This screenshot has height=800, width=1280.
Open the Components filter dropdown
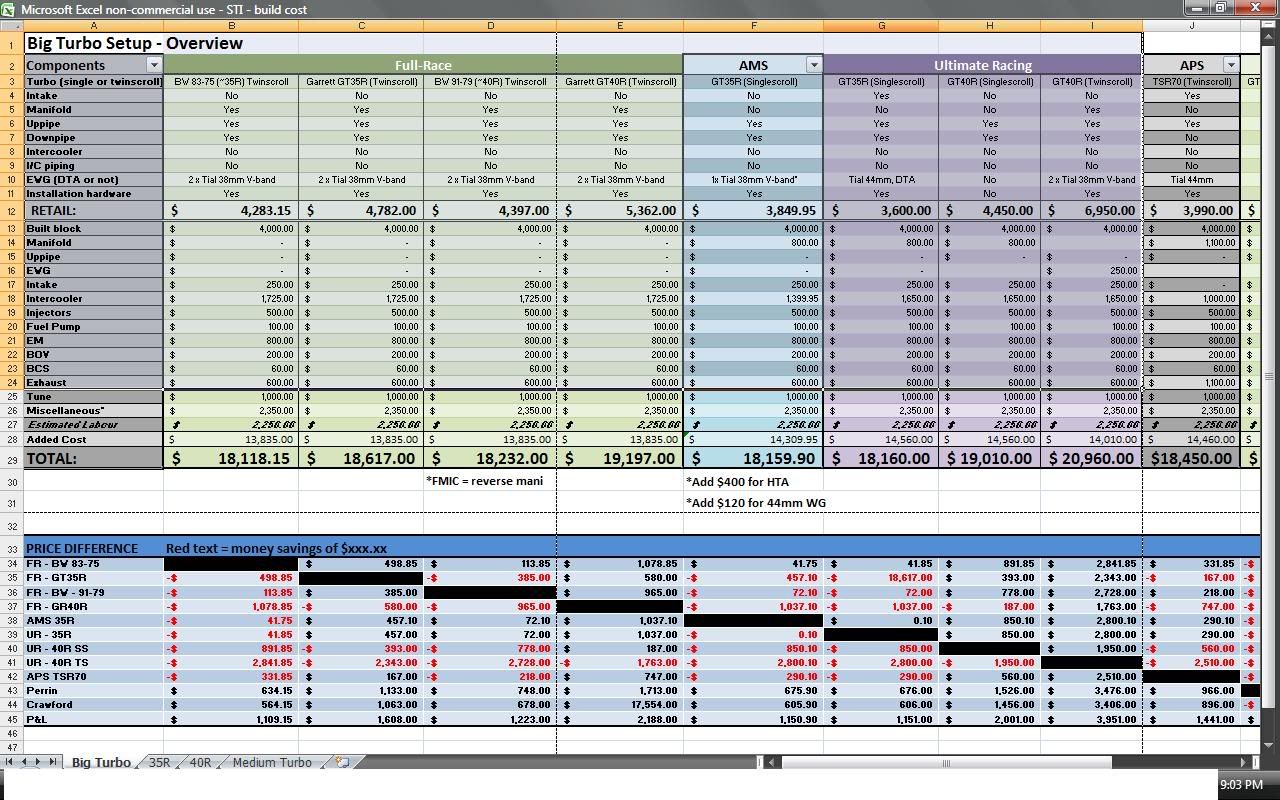tap(154, 65)
